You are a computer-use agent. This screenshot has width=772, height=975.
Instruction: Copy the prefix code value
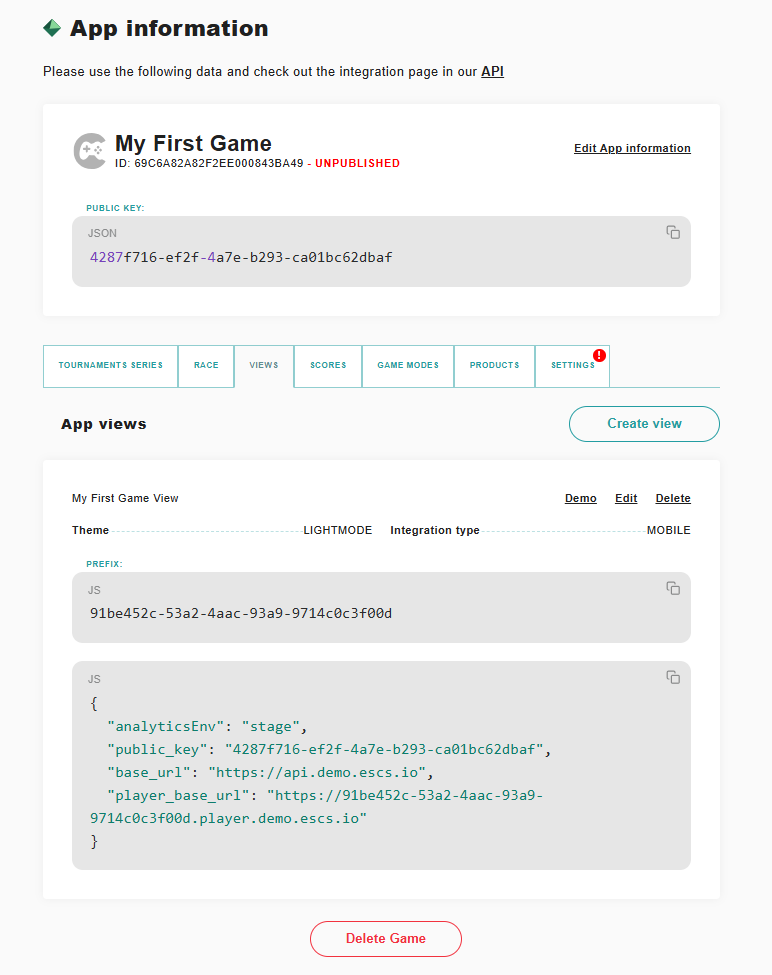[x=673, y=588]
